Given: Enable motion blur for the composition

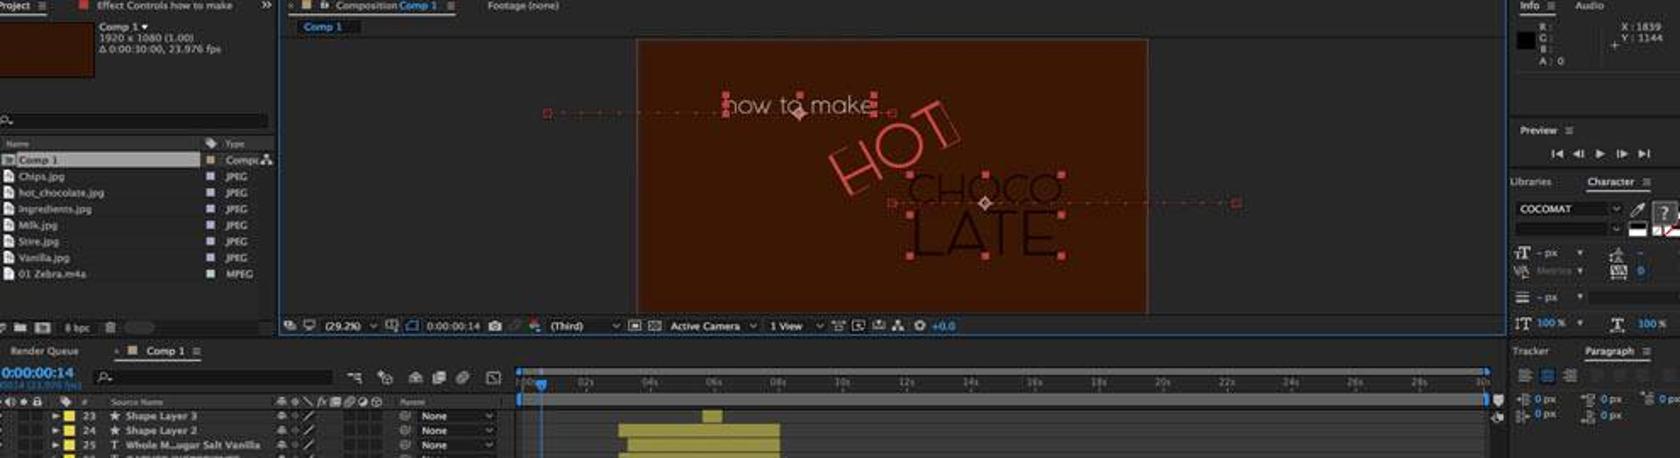Looking at the screenshot, I should [462, 378].
